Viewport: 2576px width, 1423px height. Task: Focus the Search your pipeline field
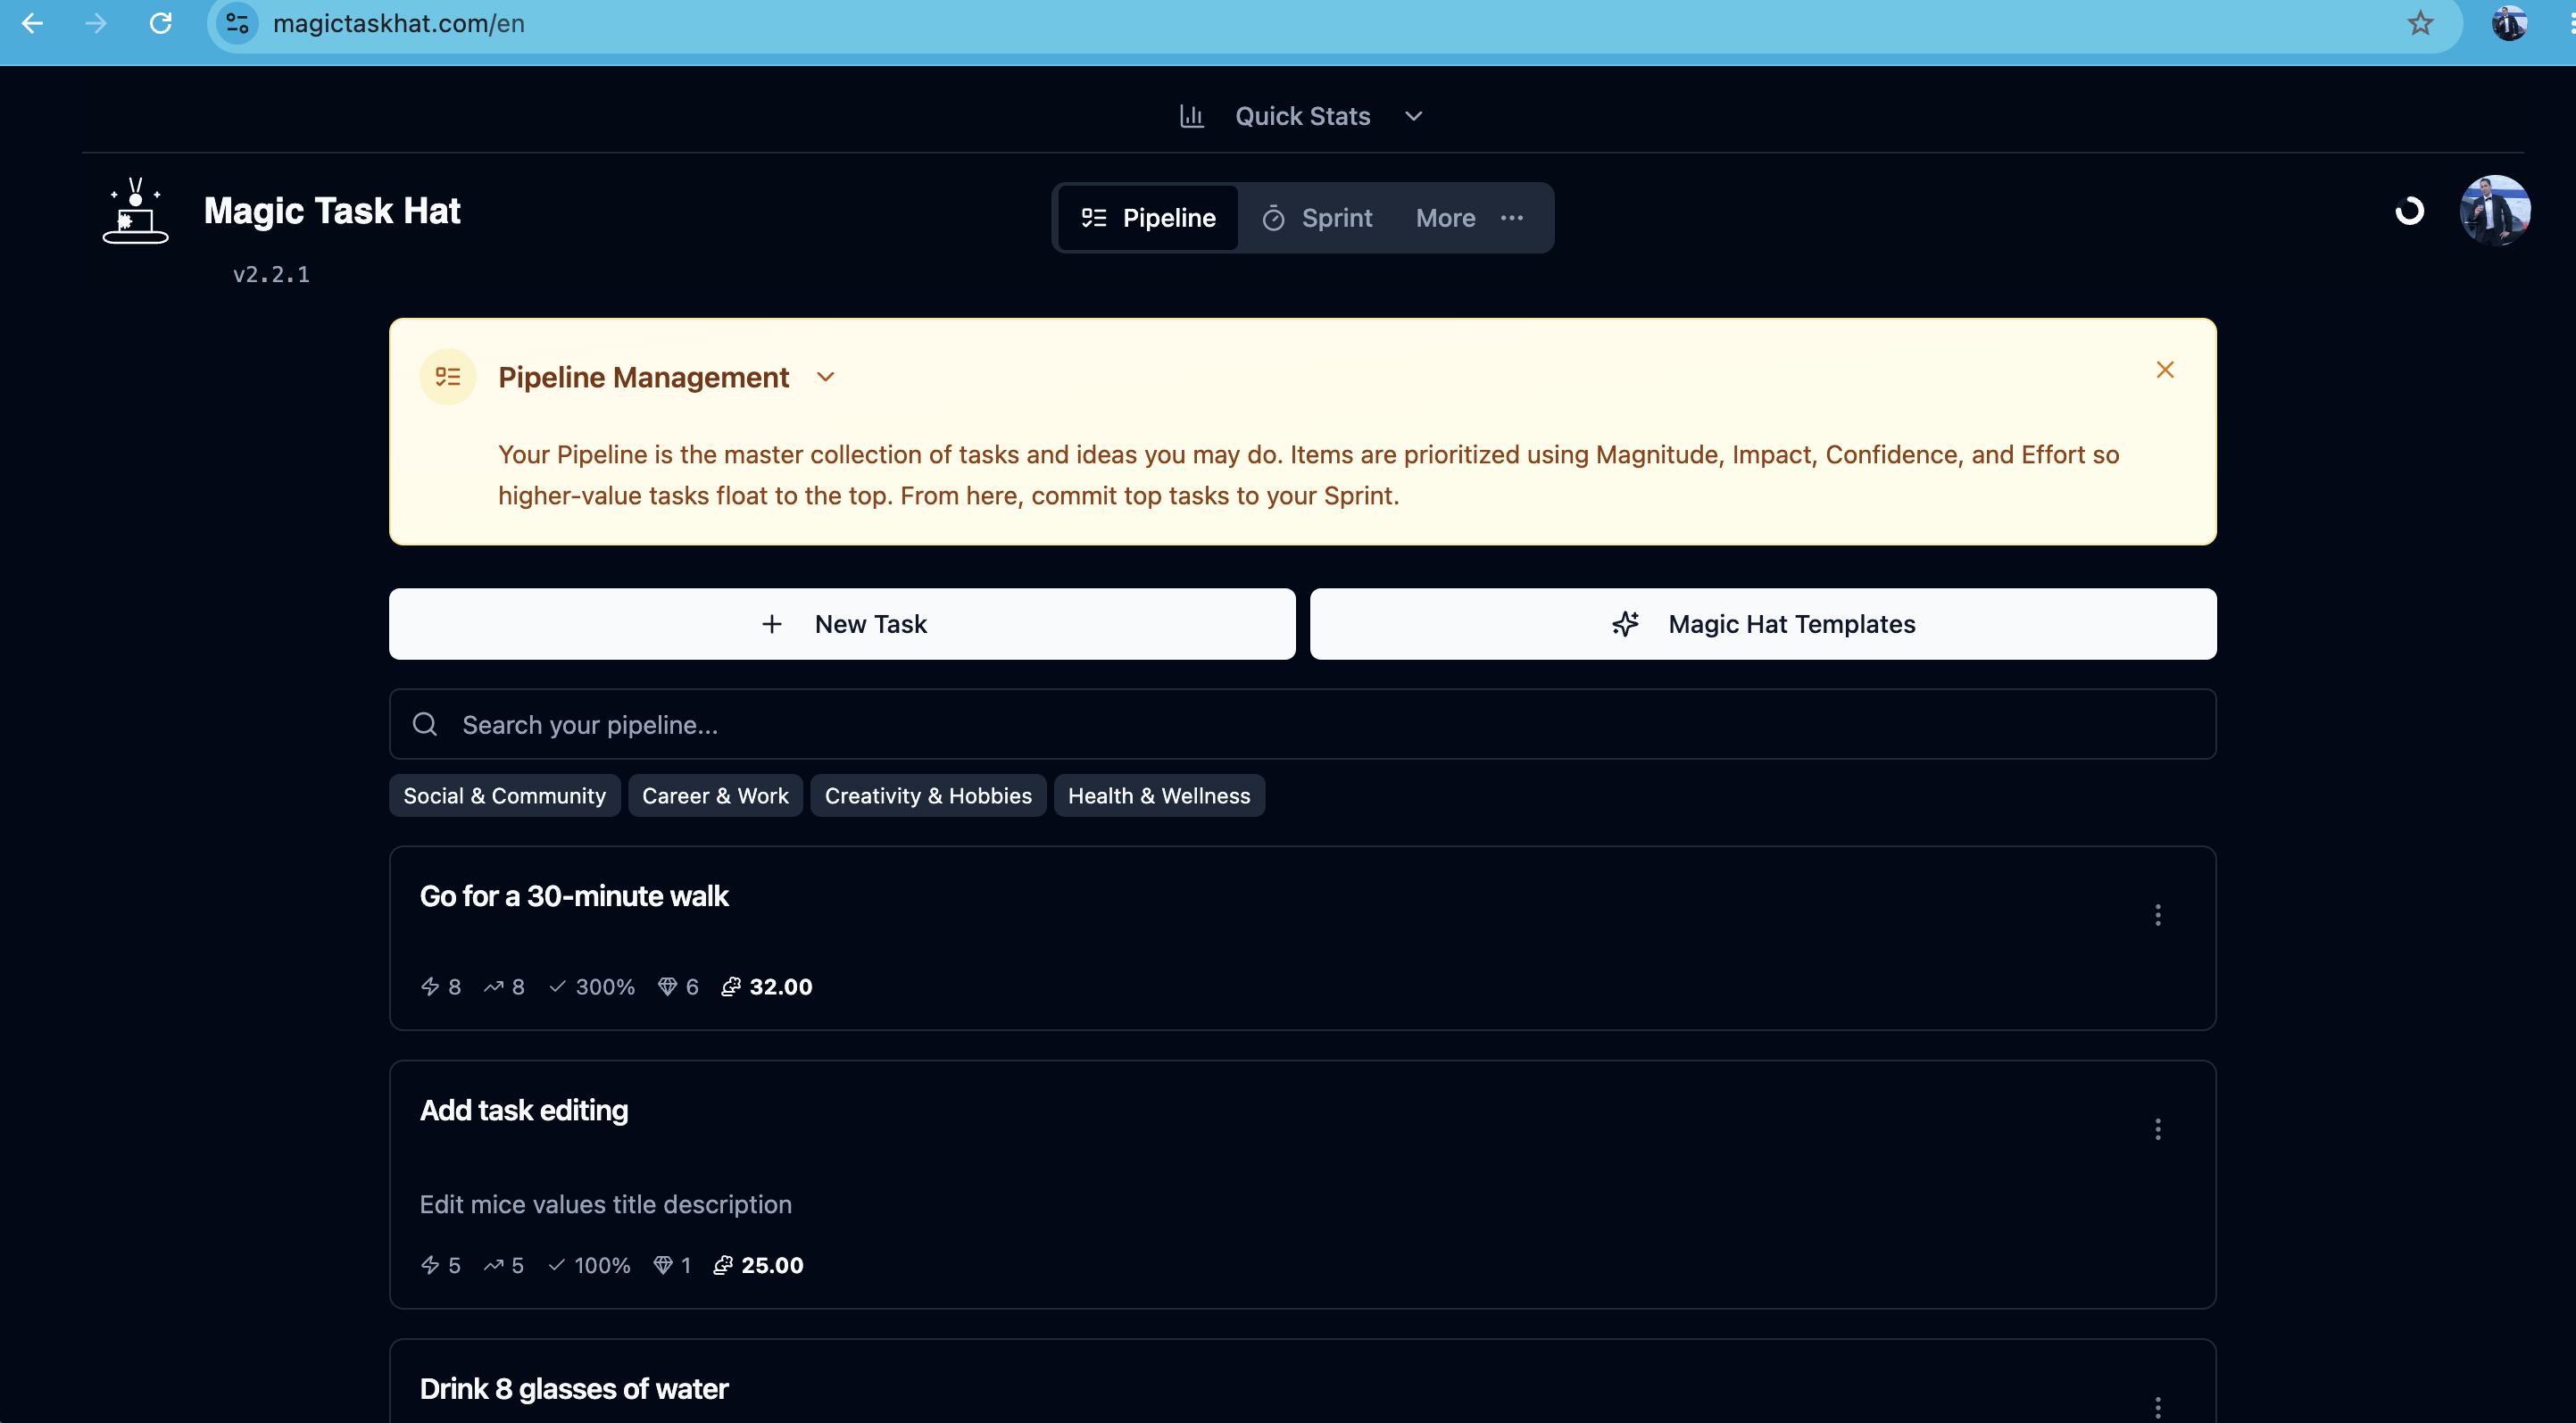click(x=1302, y=724)
